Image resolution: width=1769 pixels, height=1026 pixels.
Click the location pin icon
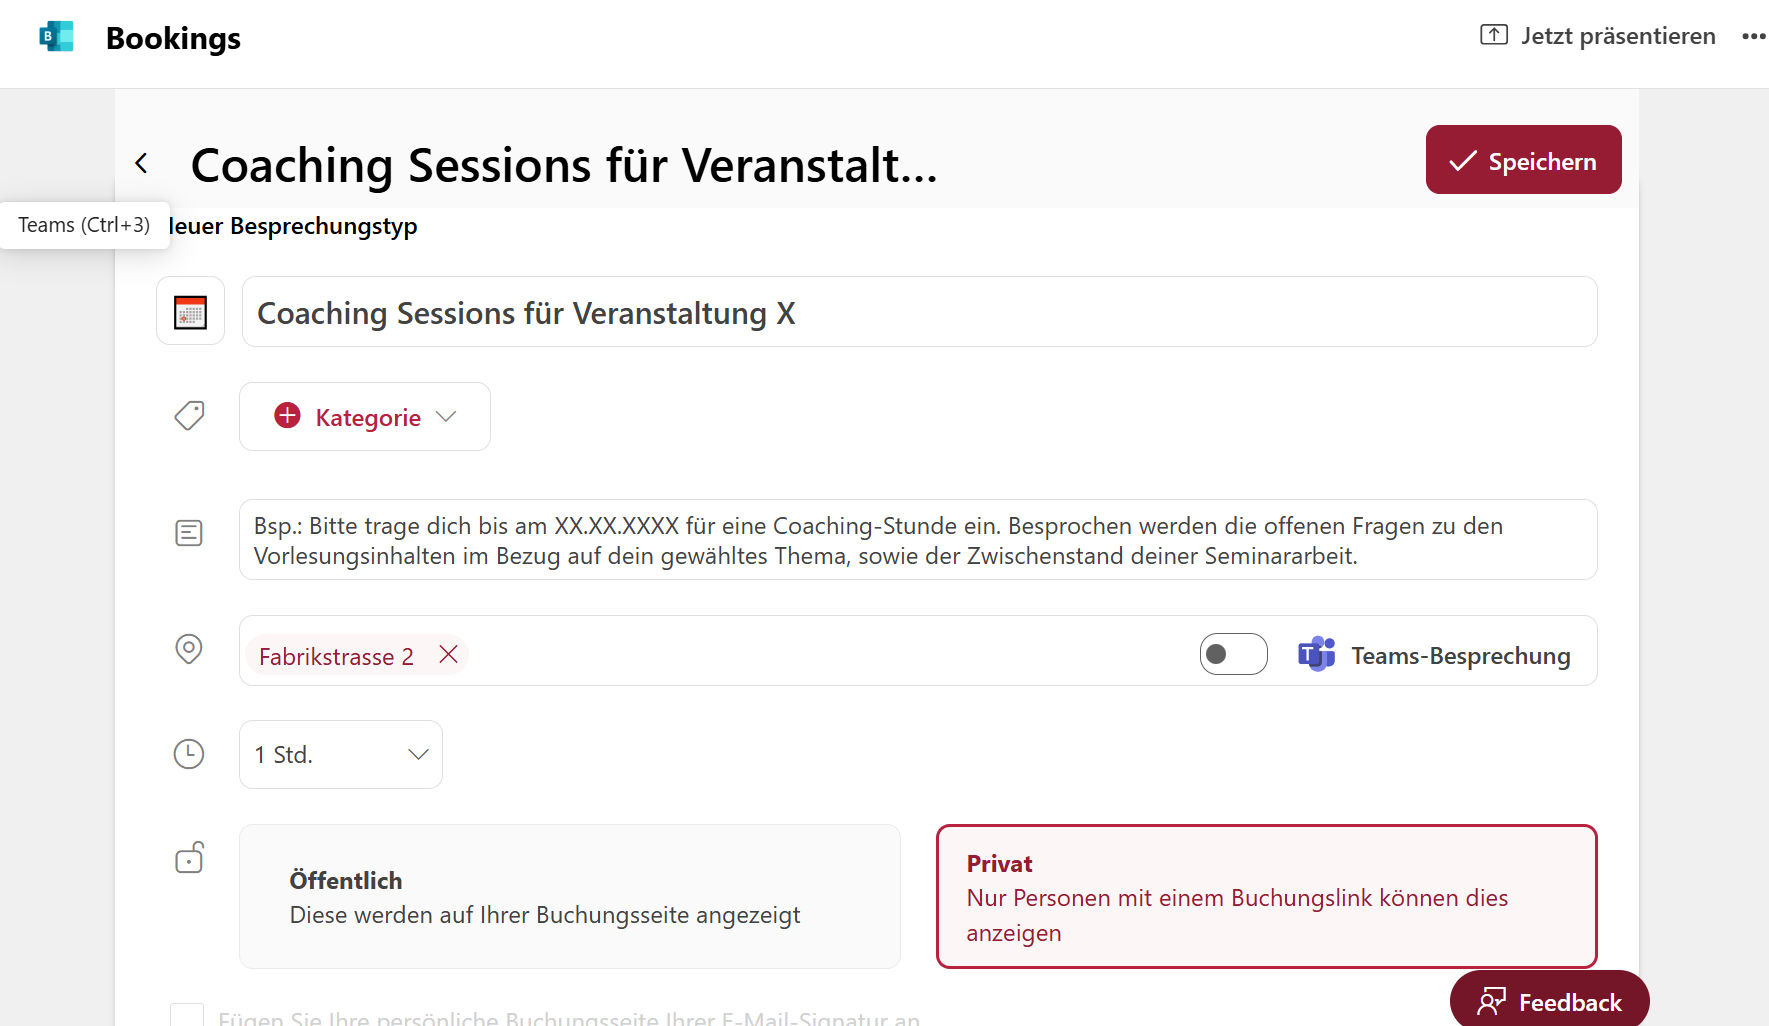(x=189, y=650)
